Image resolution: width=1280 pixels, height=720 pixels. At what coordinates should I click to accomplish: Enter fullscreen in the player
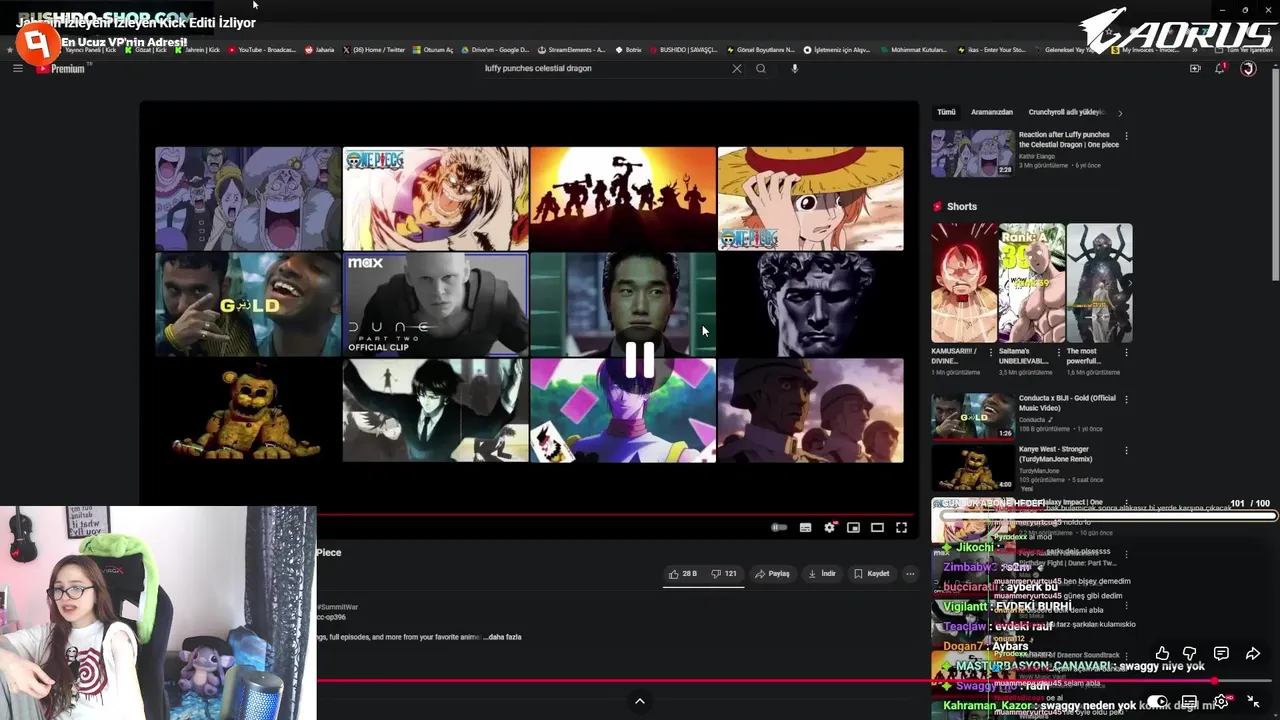tap(901, 527)
